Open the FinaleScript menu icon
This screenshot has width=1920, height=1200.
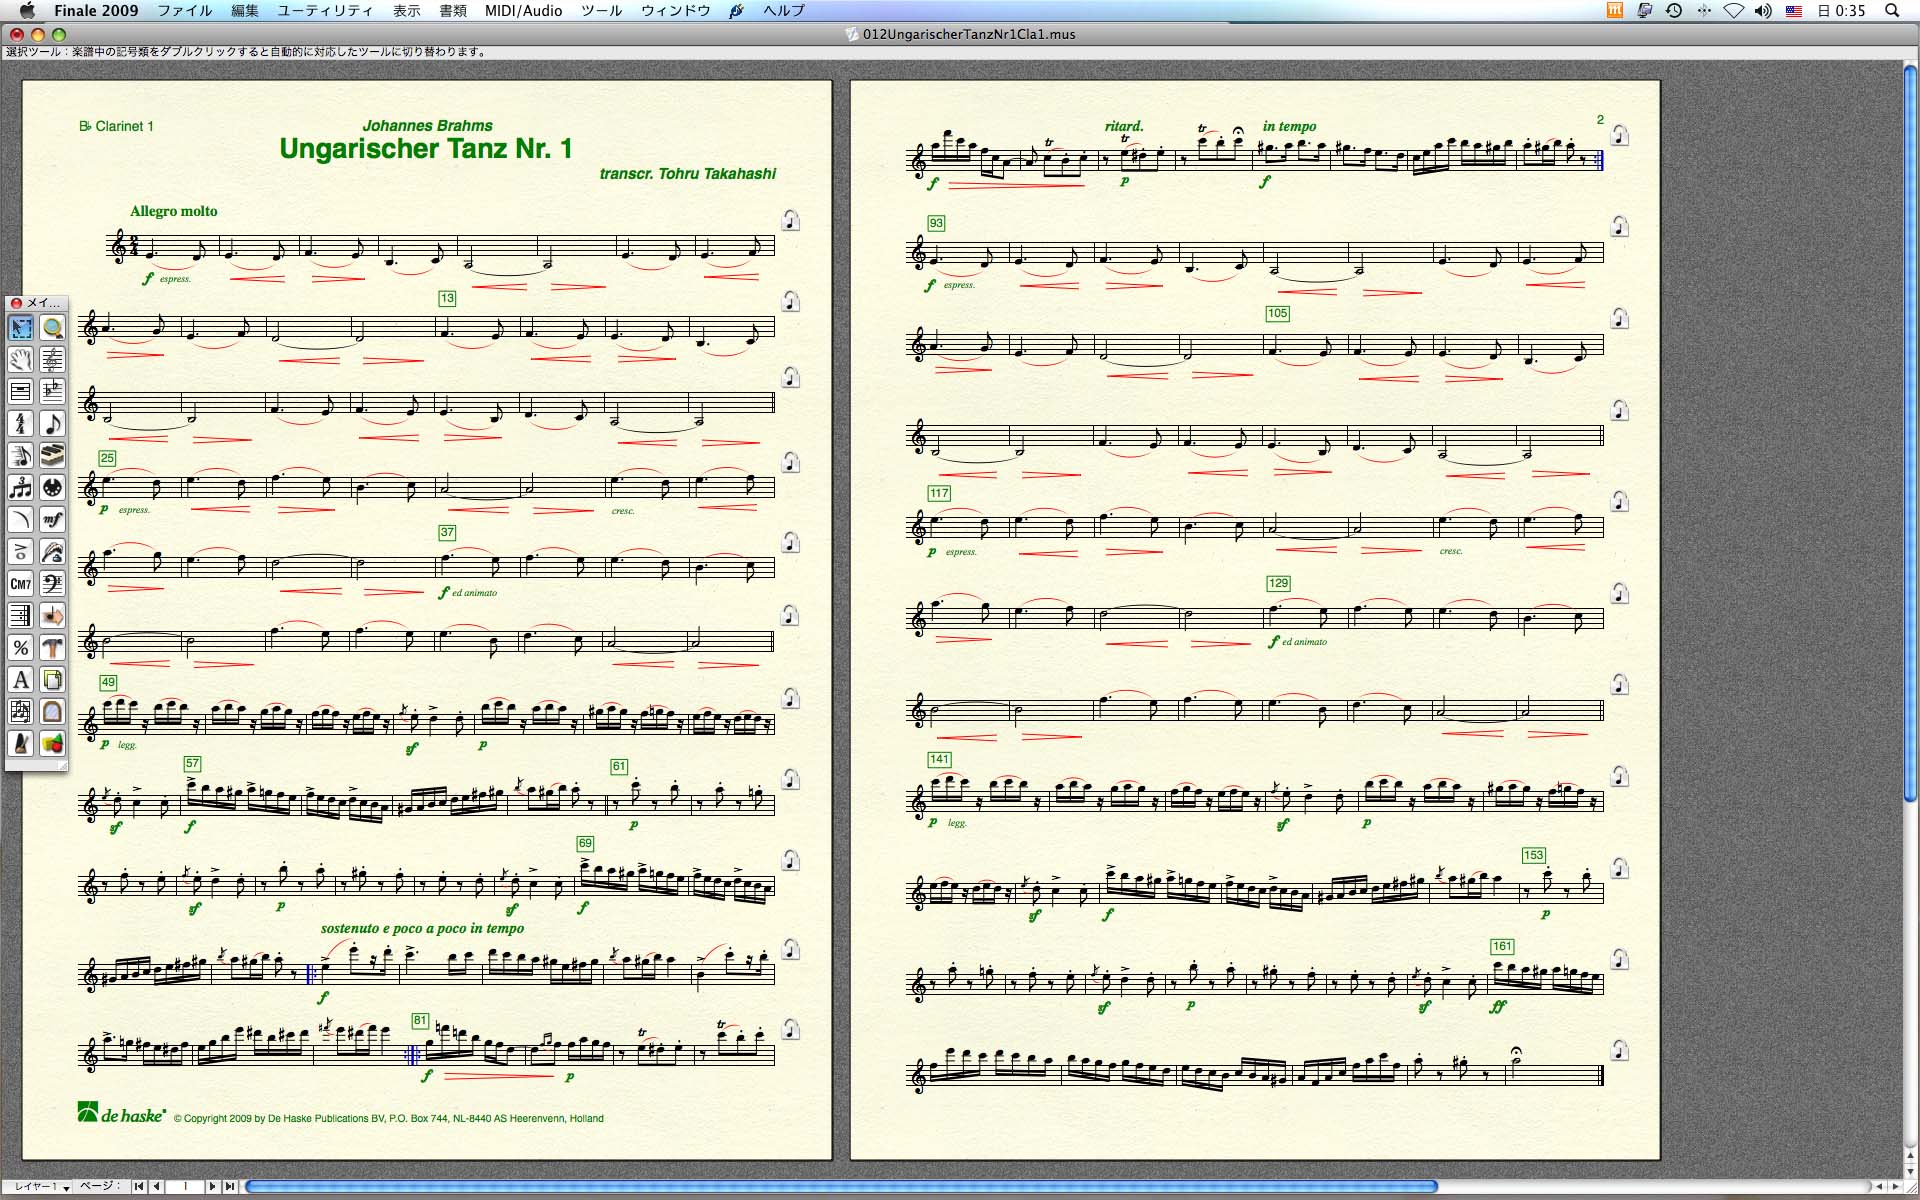click(x=737, y=10)
